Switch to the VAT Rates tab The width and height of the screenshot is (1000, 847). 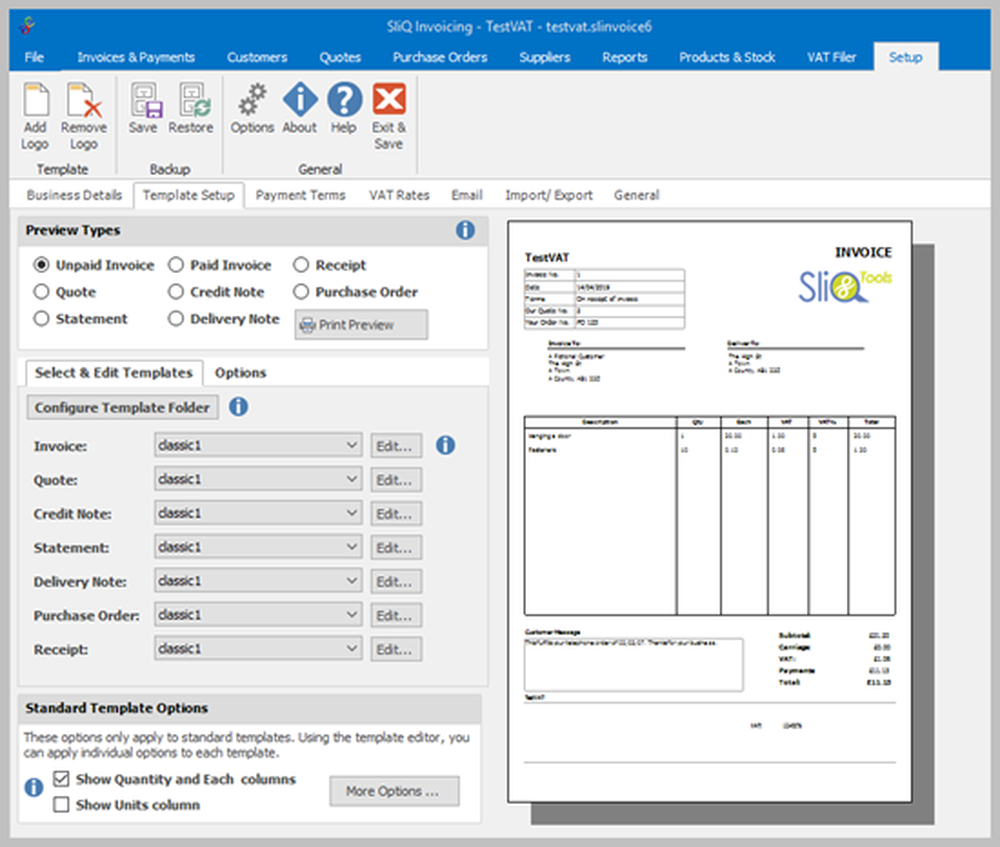click(x=398, y=195)
